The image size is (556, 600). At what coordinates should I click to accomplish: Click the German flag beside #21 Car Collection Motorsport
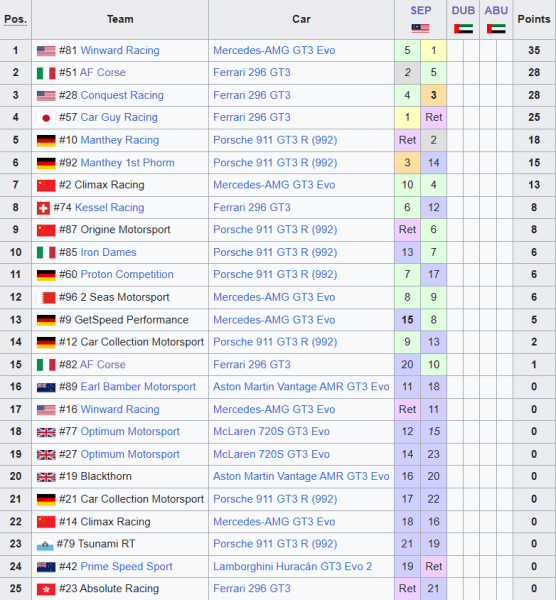46,499
